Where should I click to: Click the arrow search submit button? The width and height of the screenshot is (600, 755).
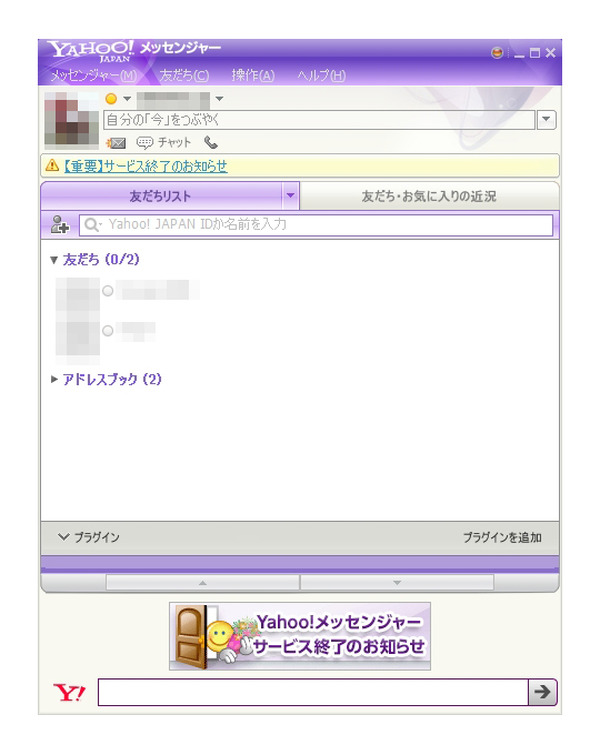(543, 692)
